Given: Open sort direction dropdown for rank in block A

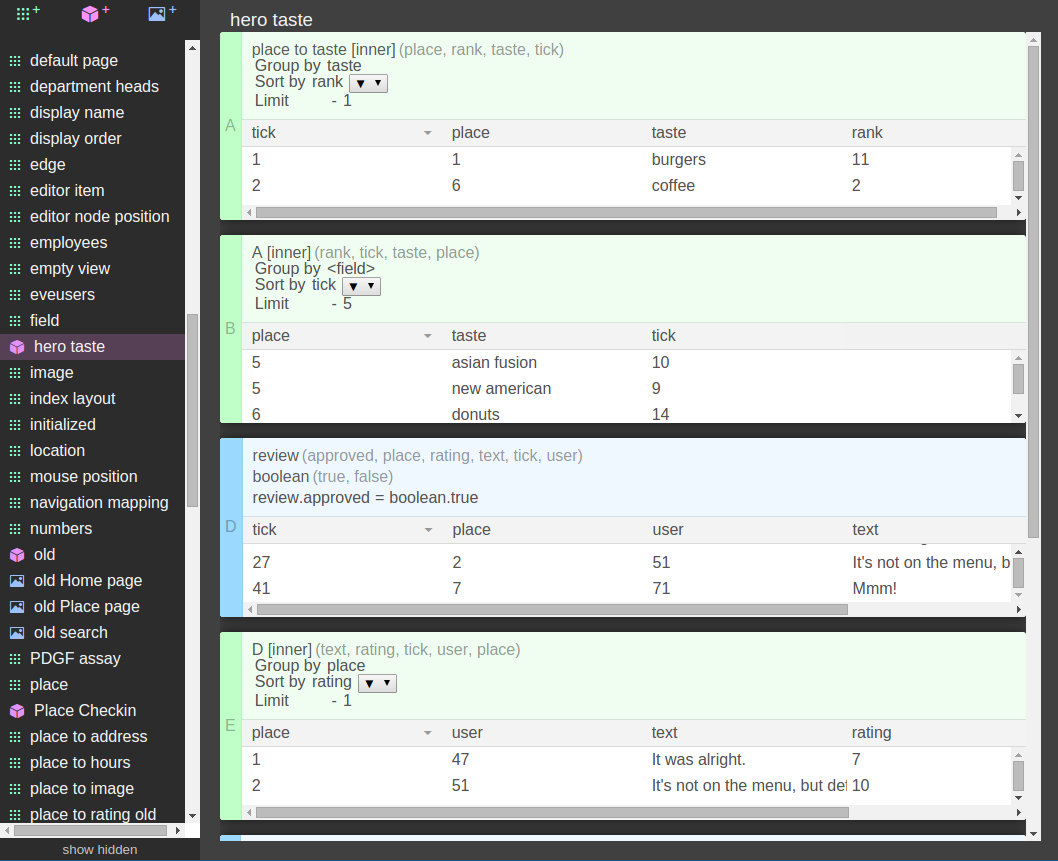Looking at the screenshot, I should (x=368, y=83).
